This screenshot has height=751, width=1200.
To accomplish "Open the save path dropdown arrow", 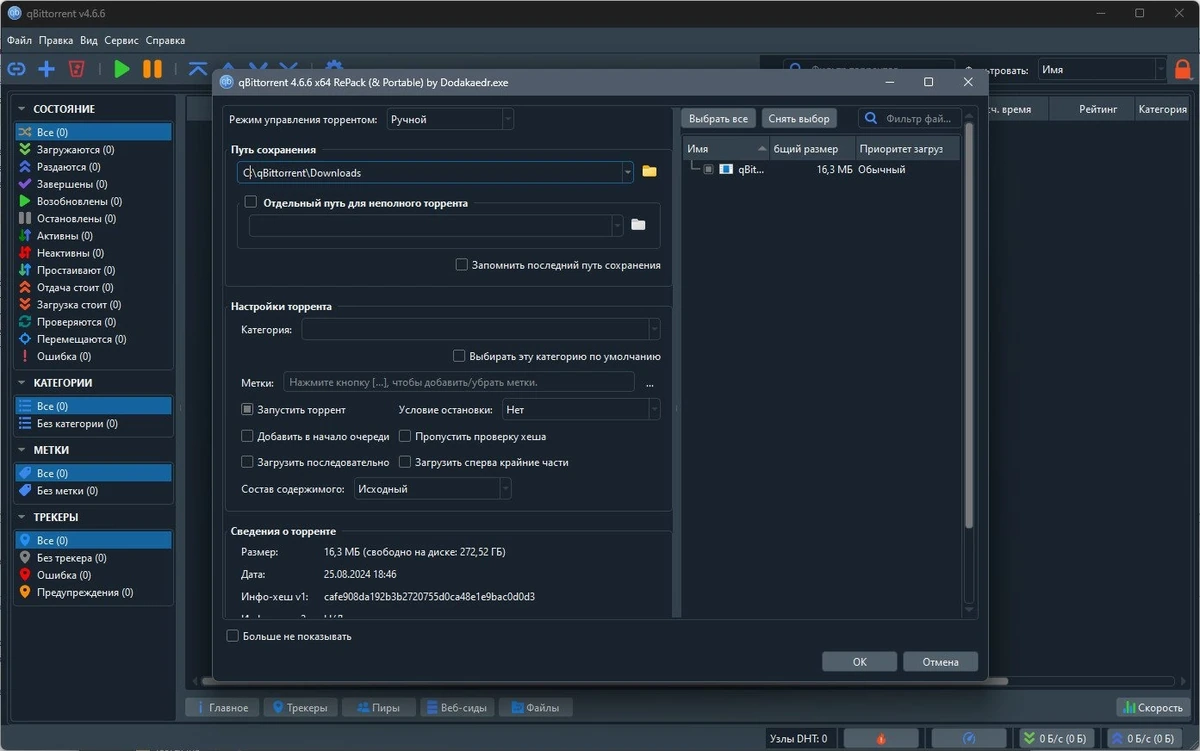I will pos(627,172).
